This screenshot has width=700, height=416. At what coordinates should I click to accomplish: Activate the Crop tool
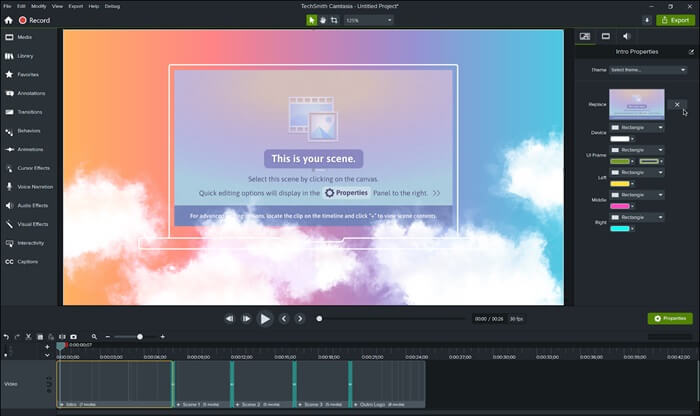pyautogui.click(x=334, y=20)
